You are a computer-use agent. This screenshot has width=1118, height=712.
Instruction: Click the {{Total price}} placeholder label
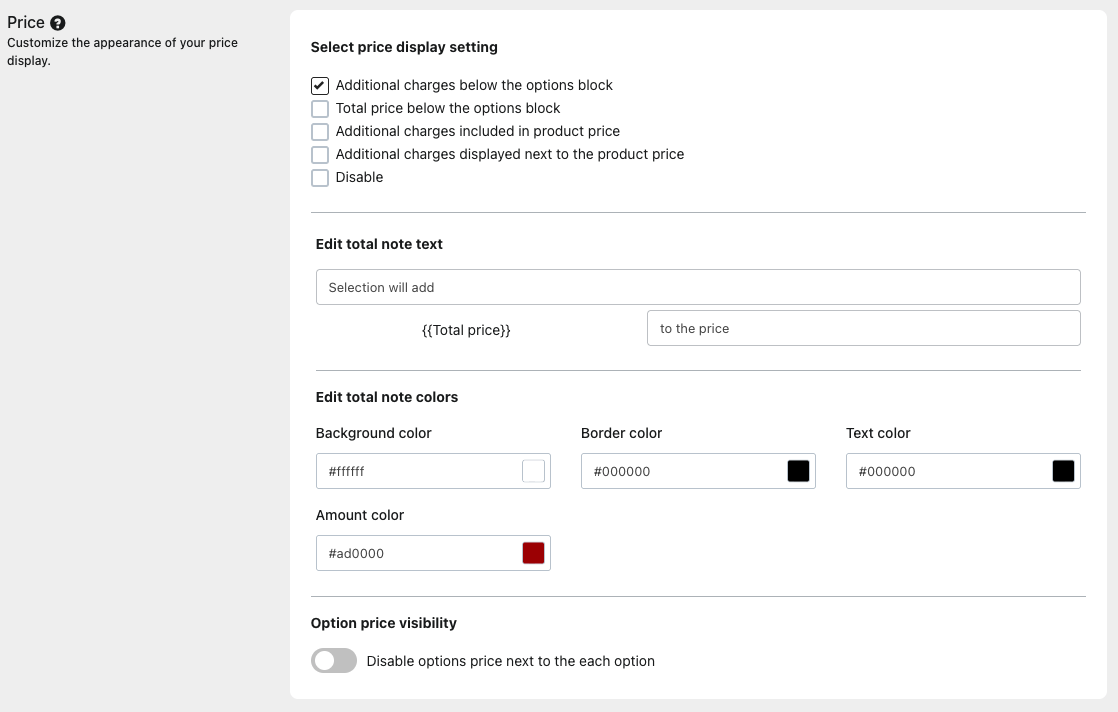coord(466,329)
